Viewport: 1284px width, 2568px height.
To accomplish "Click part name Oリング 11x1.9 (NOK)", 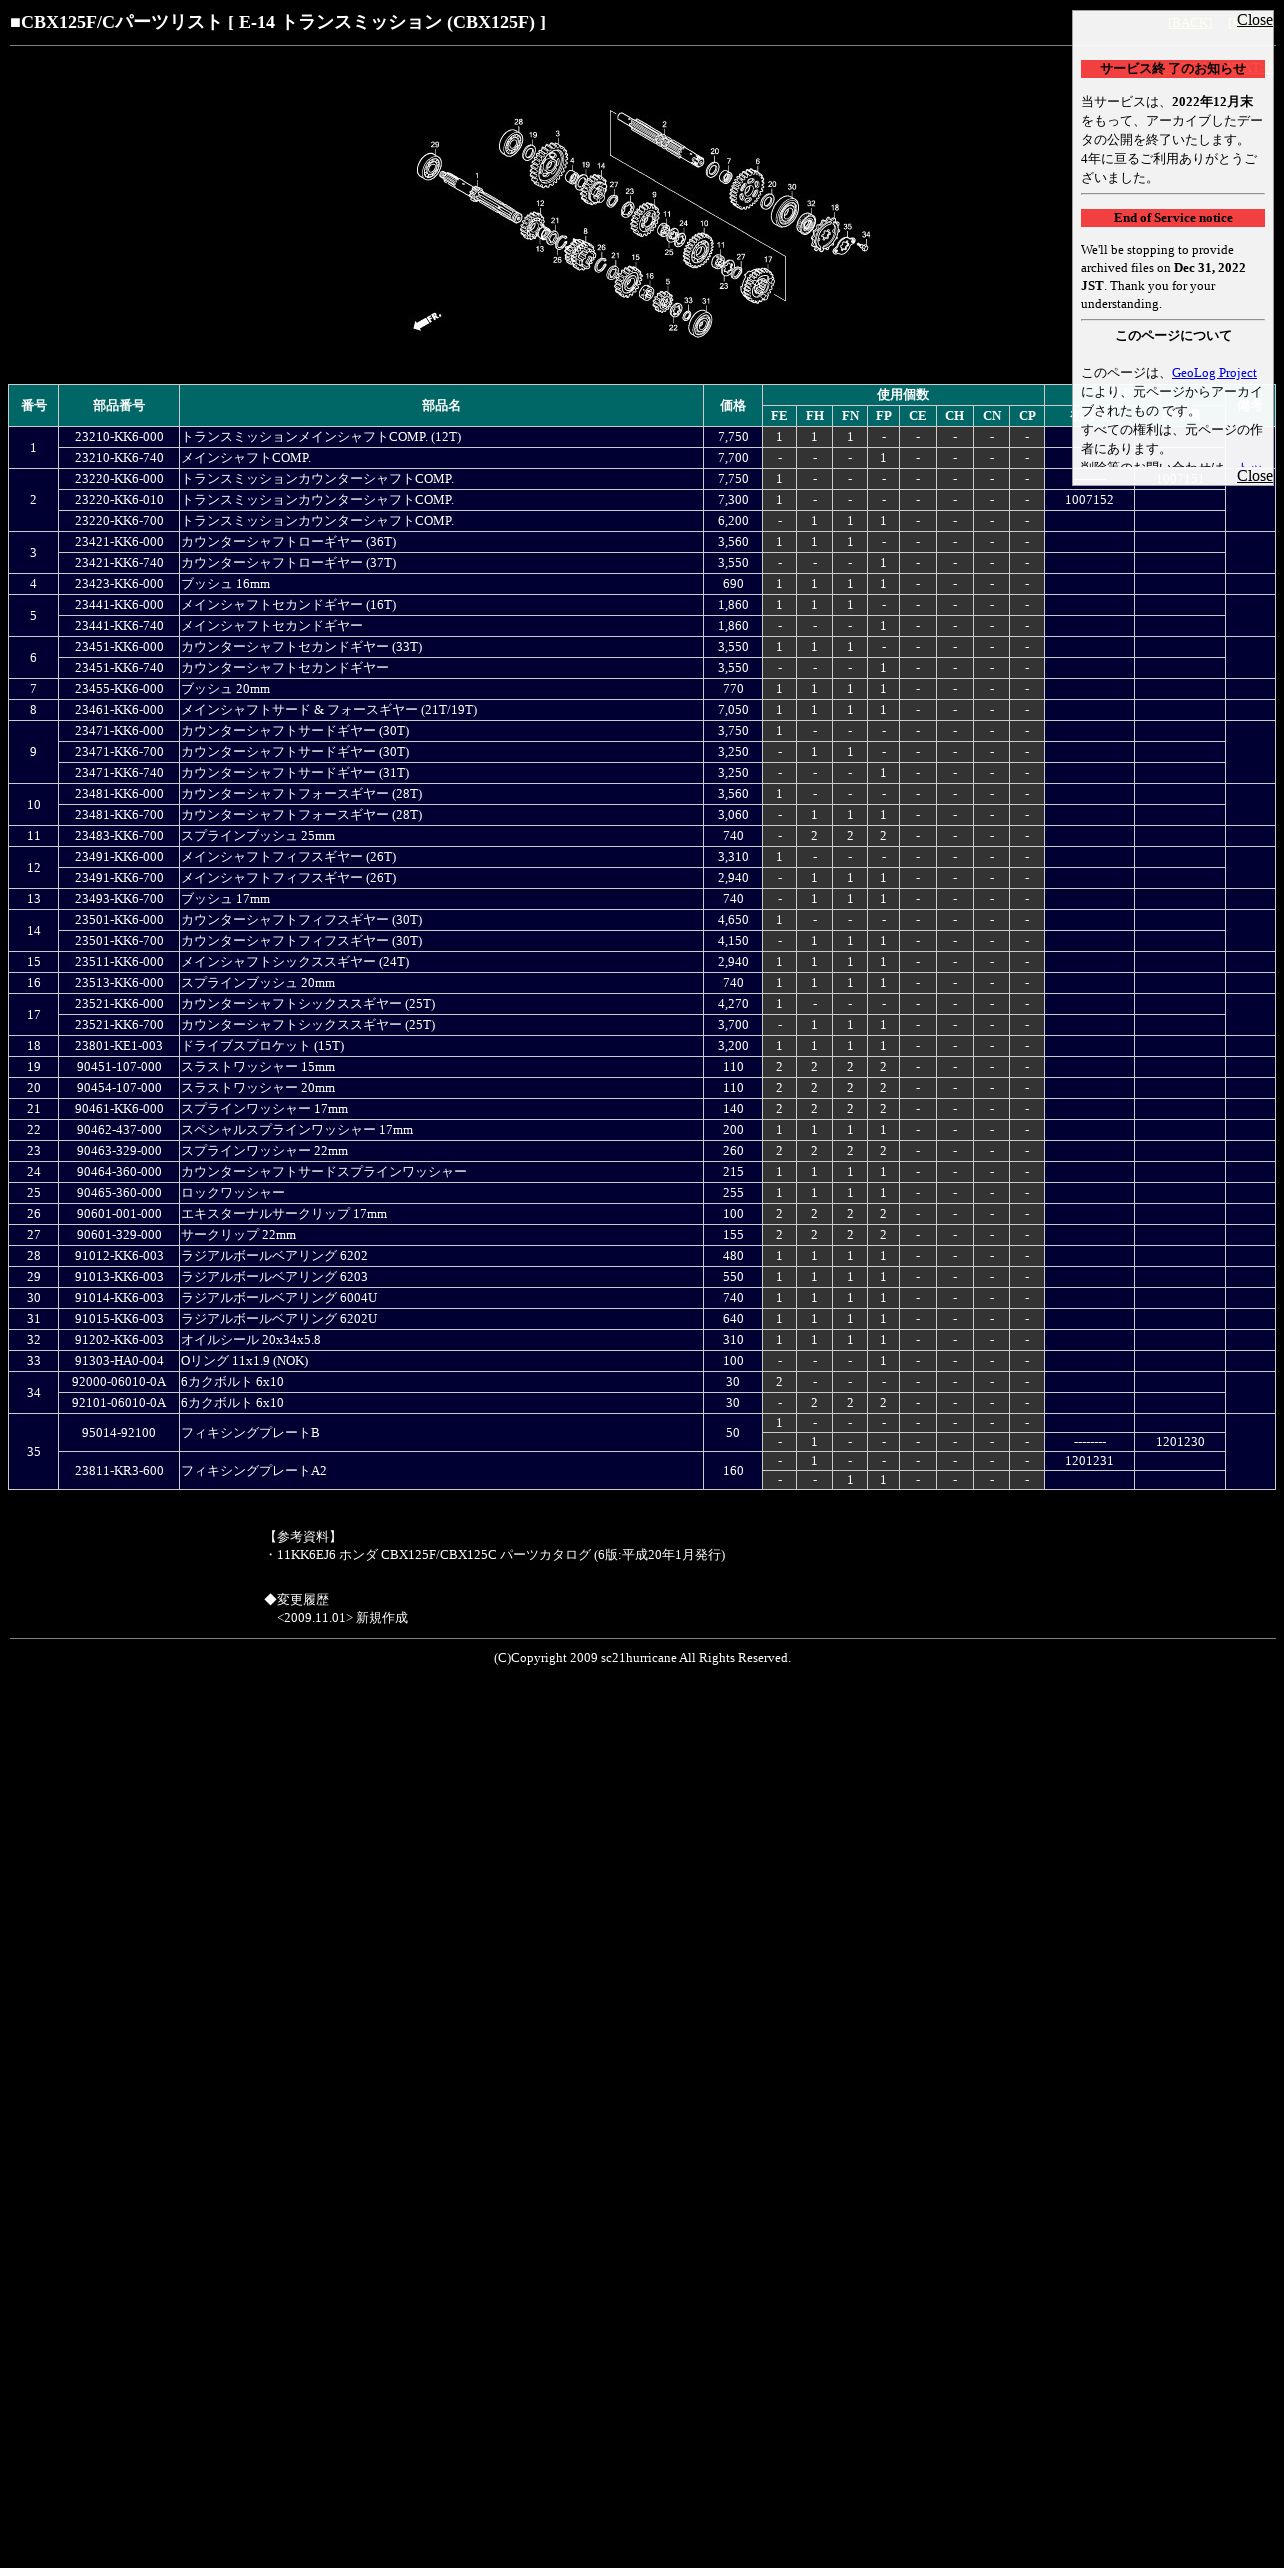I will (x=245, y=1361).
